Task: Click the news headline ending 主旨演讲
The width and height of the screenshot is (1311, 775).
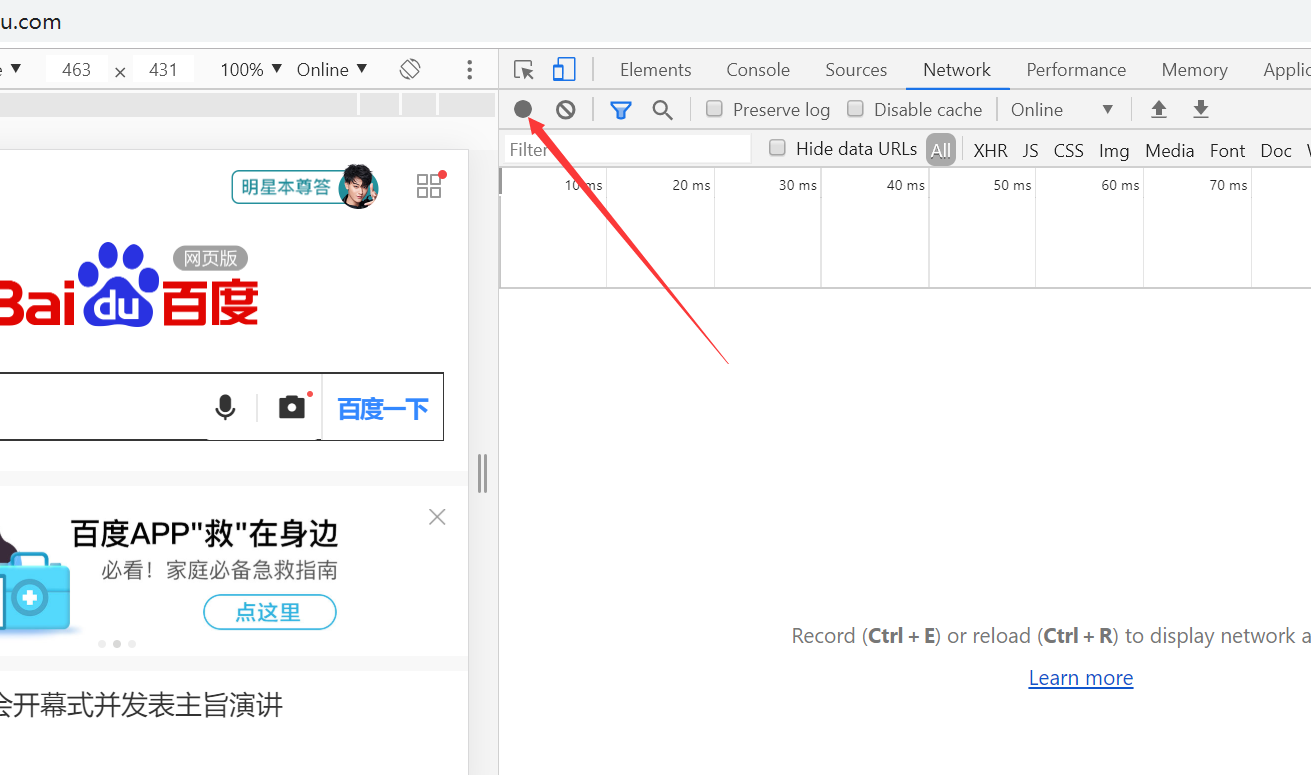Action: pyautogui.click(x=140, y=705)
